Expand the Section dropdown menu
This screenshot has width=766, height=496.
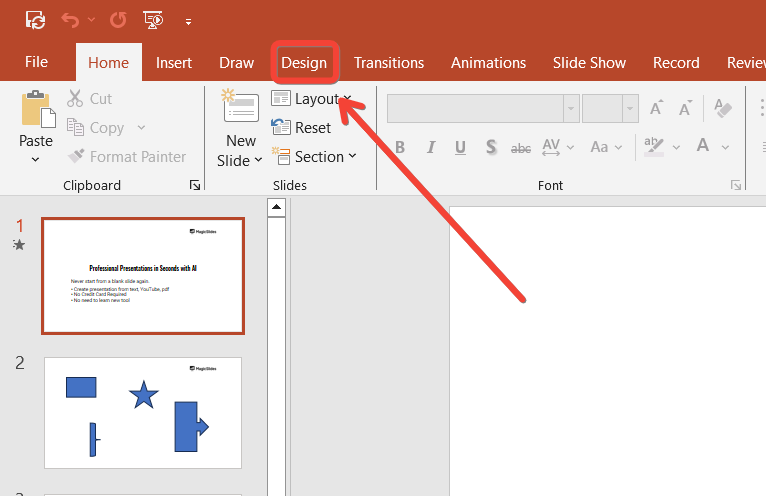point(313,156)
